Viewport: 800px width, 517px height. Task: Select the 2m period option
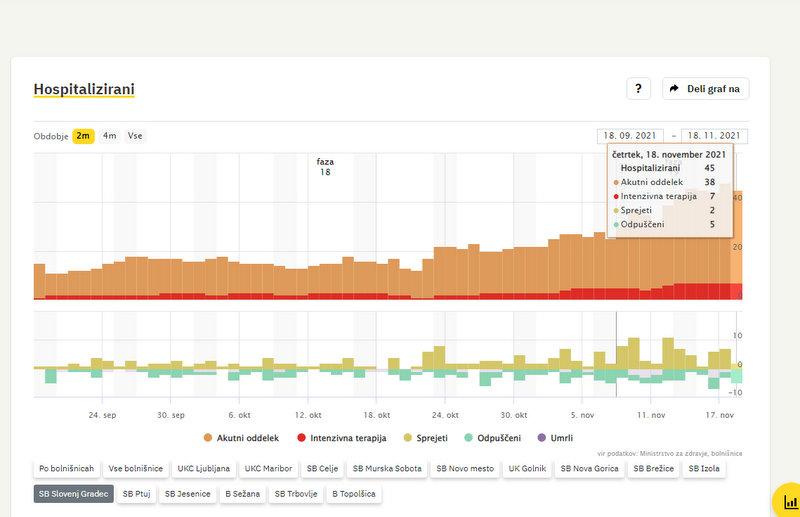click(83, 136)
